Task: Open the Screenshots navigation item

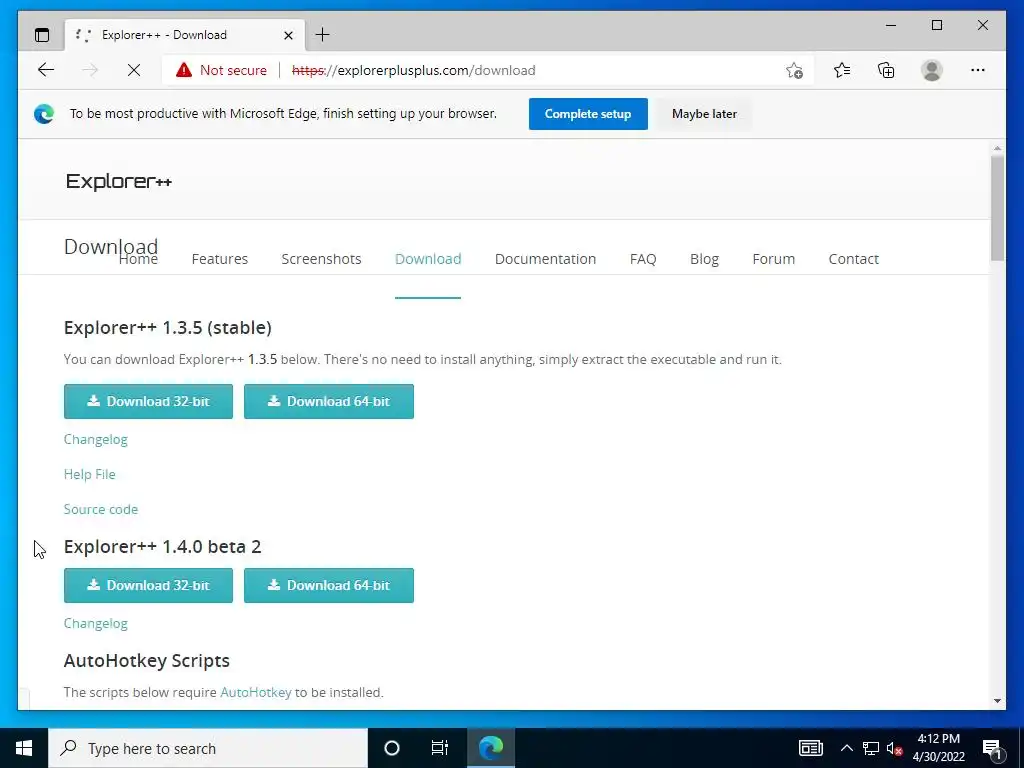Action: [321, 259]
